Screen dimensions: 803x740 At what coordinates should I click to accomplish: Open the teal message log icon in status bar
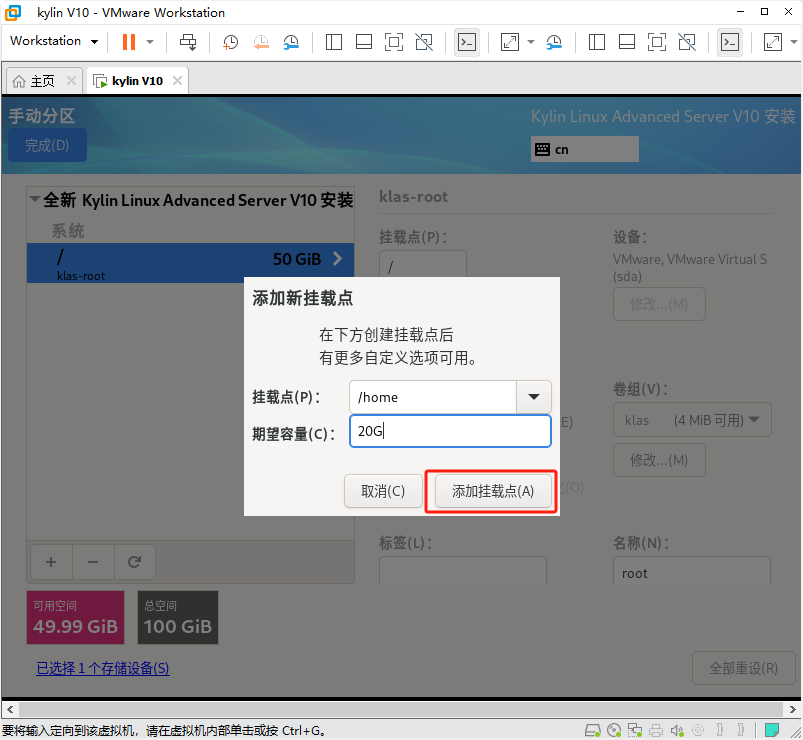772,729
